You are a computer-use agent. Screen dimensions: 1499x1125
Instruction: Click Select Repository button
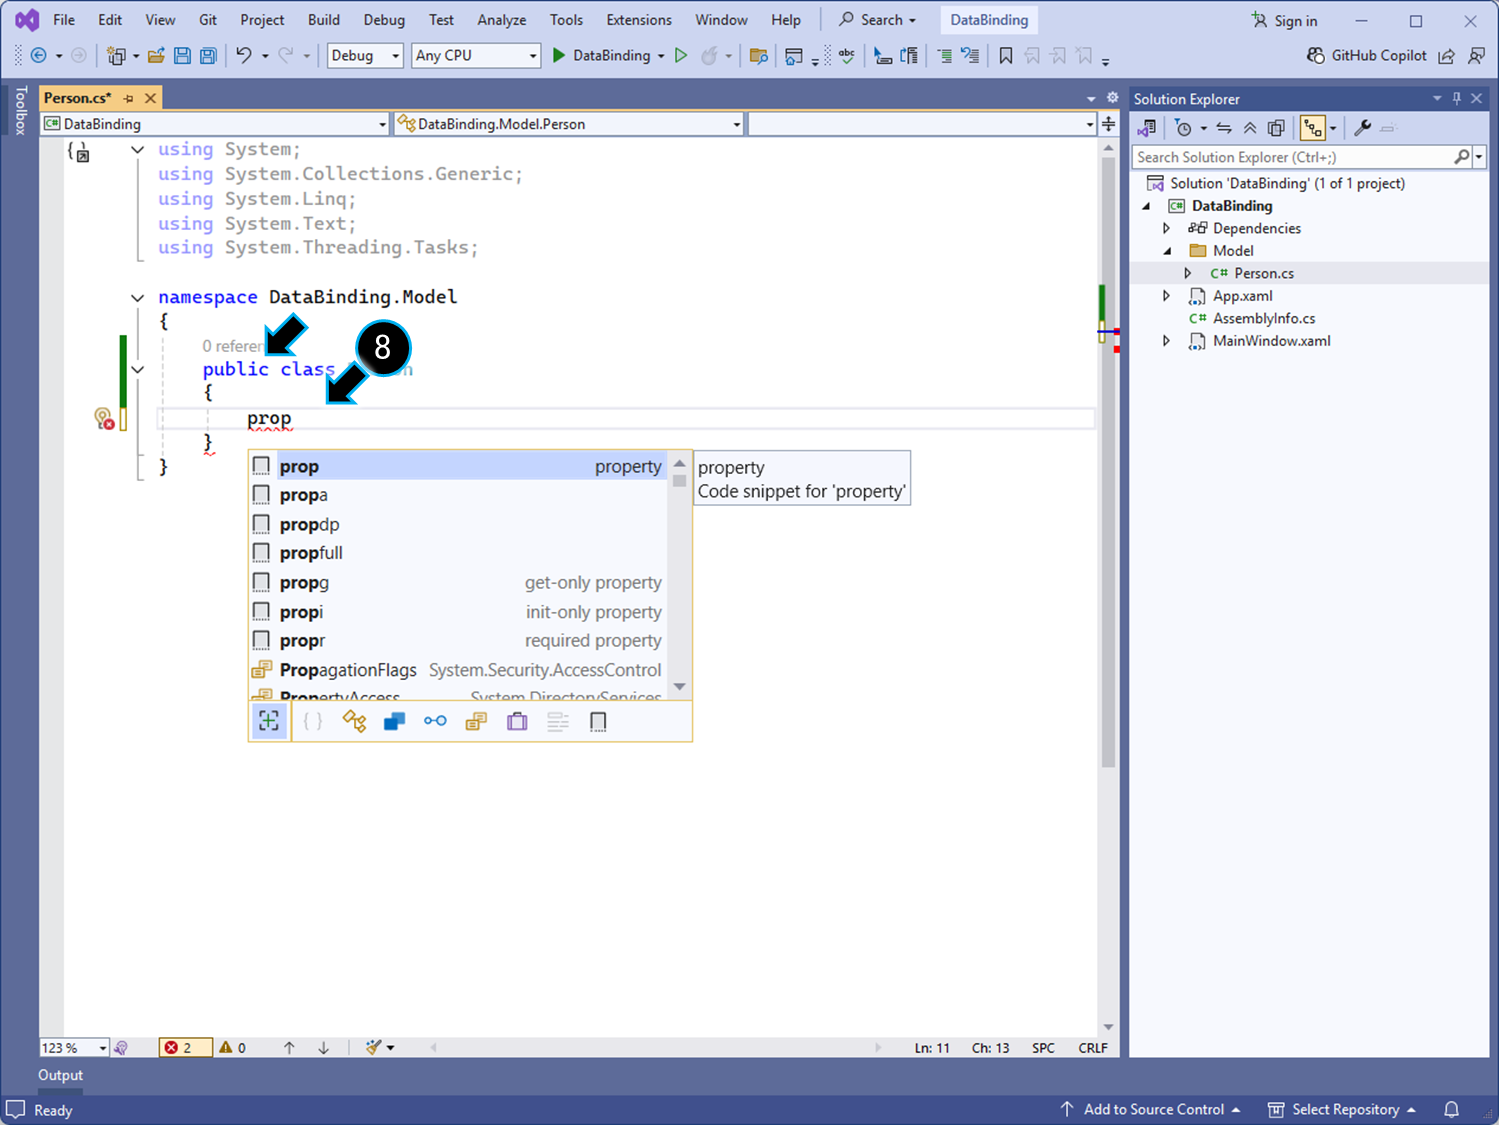(x=1342, y=1109)
